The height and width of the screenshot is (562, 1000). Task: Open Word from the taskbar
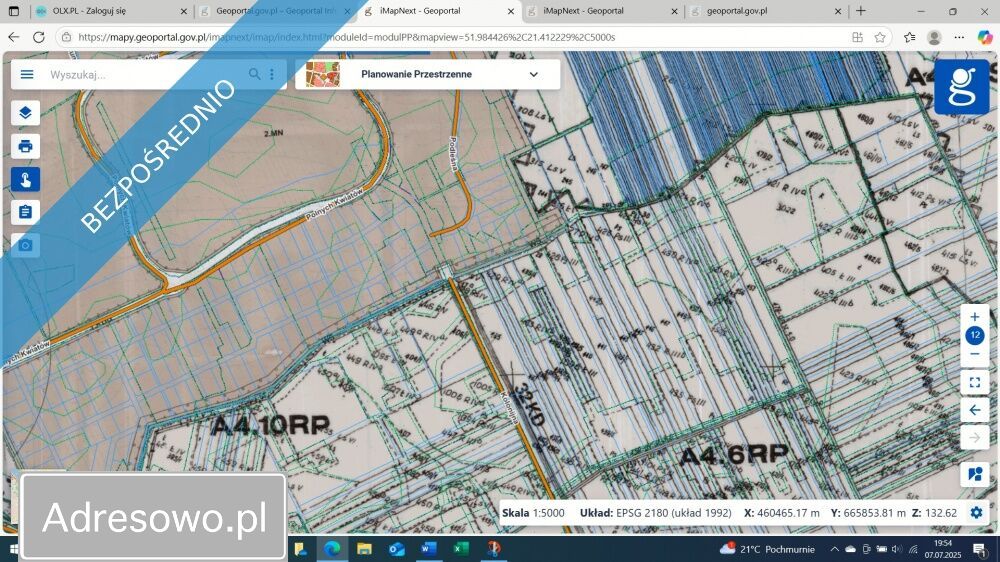click(429, 549)
